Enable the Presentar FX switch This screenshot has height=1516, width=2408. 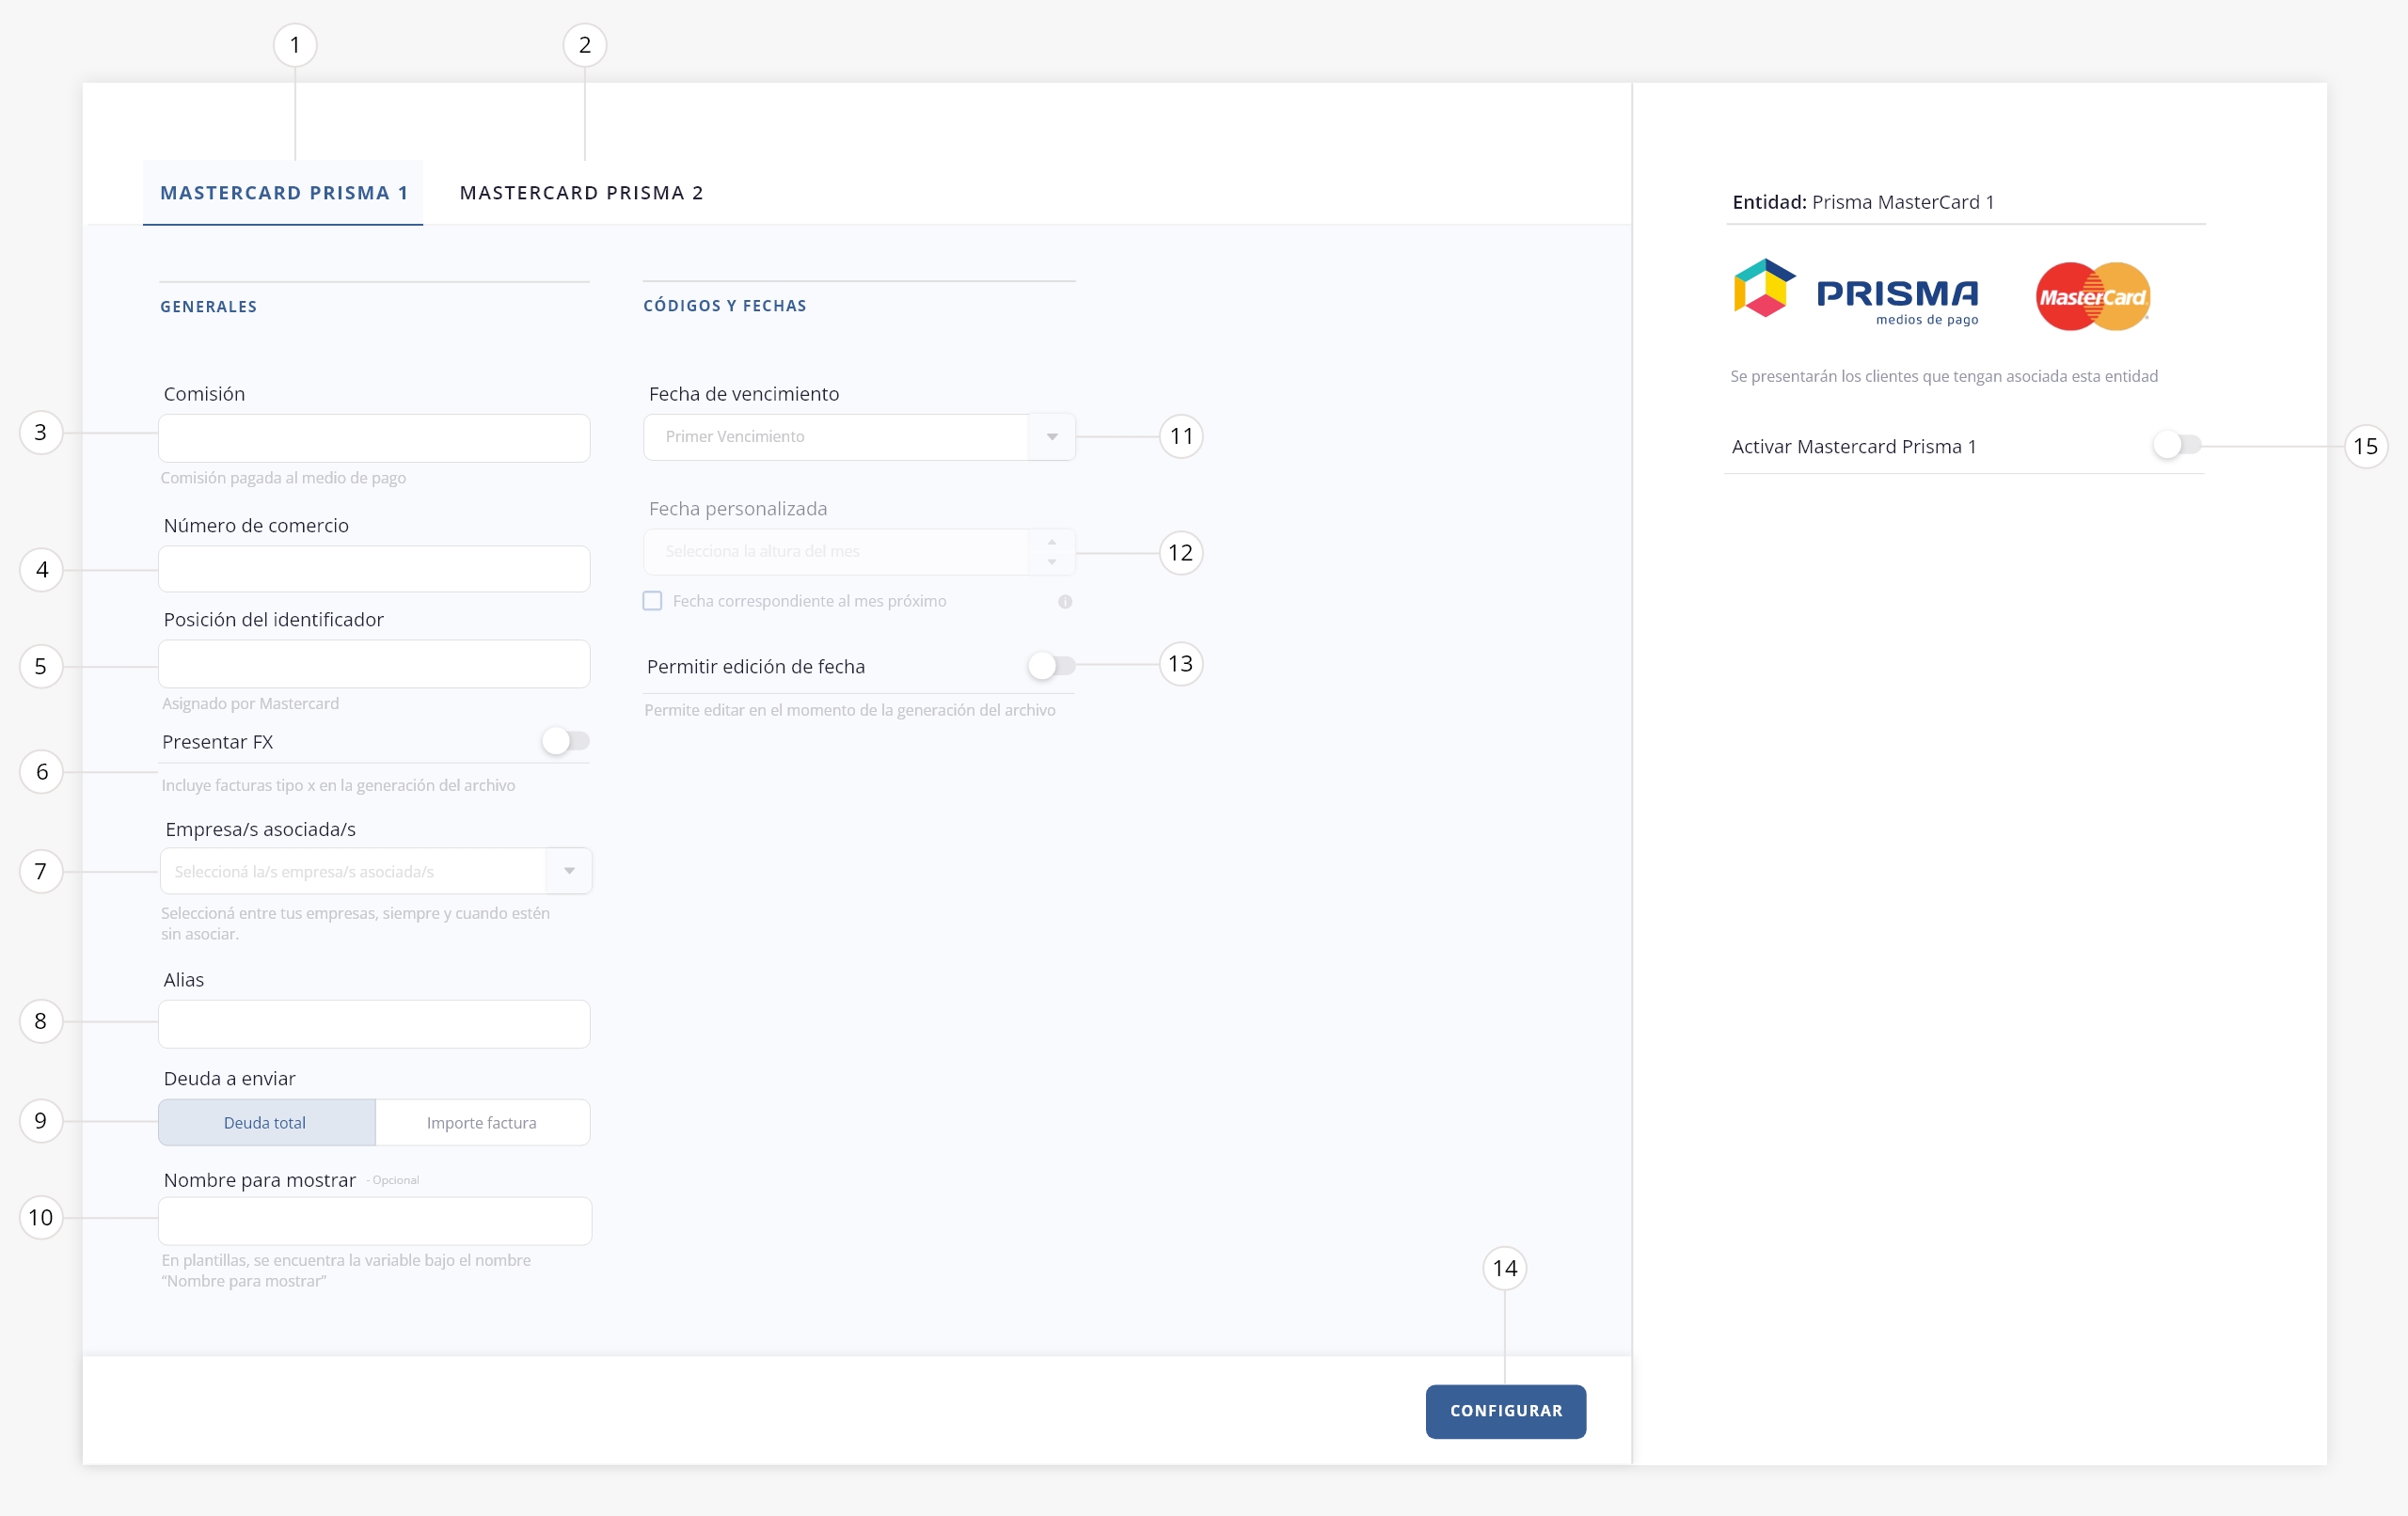(566, 741)
